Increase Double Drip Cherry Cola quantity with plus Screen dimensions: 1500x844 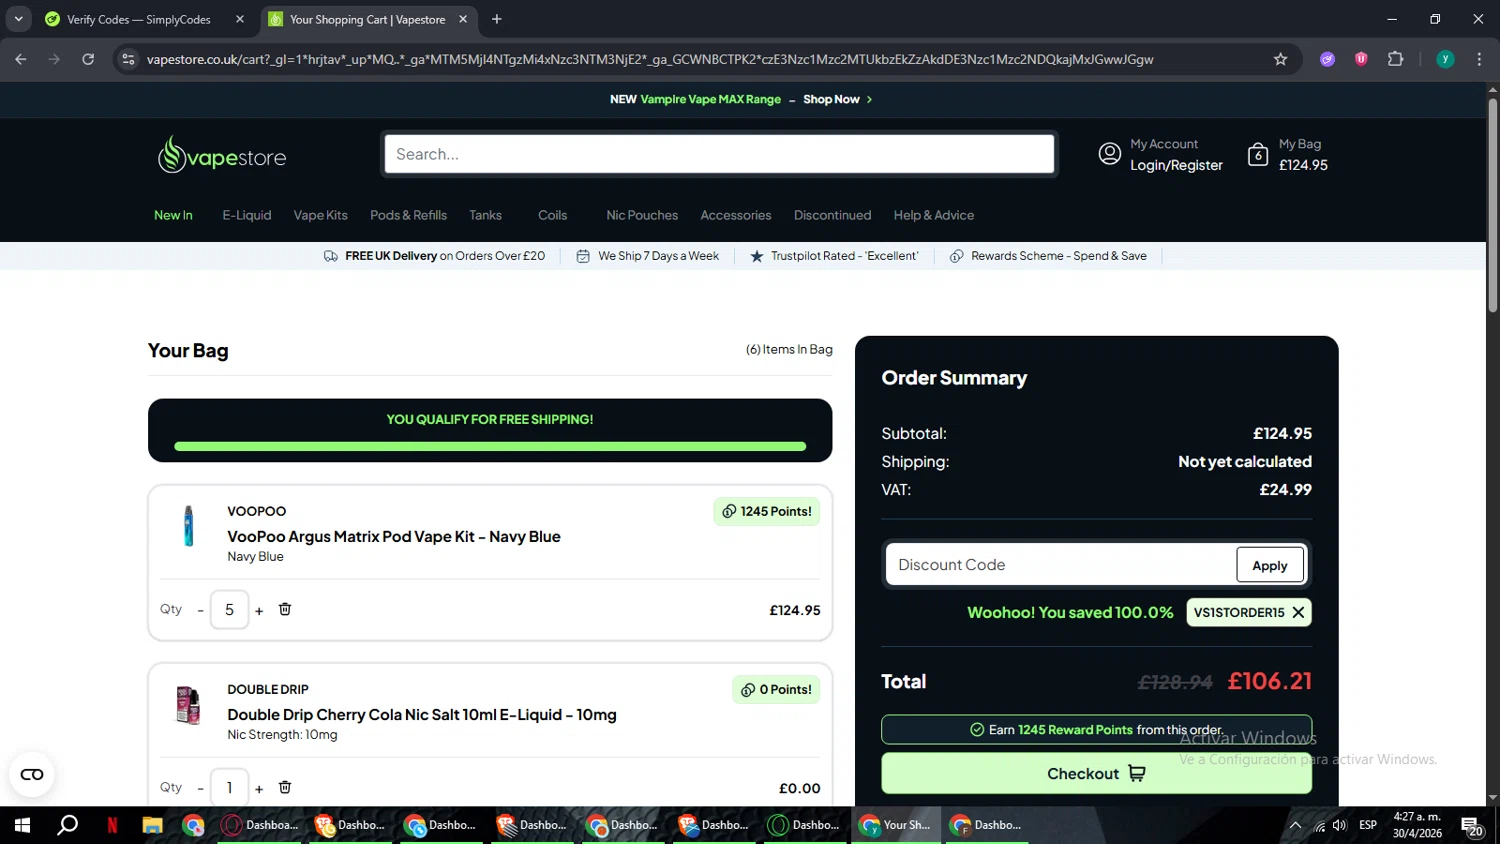click(x=259, y=788)
